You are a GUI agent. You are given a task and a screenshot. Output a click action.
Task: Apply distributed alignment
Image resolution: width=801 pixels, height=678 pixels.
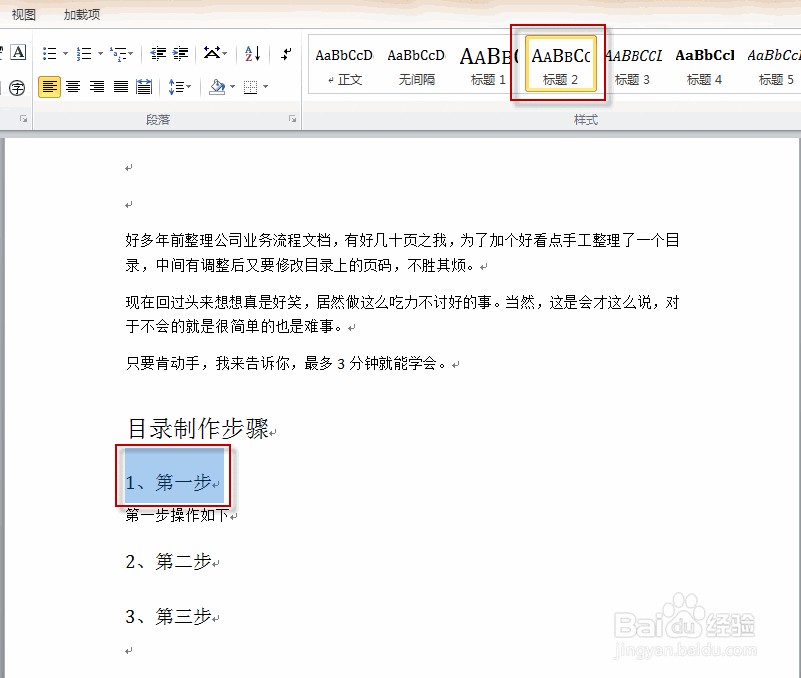144,87
